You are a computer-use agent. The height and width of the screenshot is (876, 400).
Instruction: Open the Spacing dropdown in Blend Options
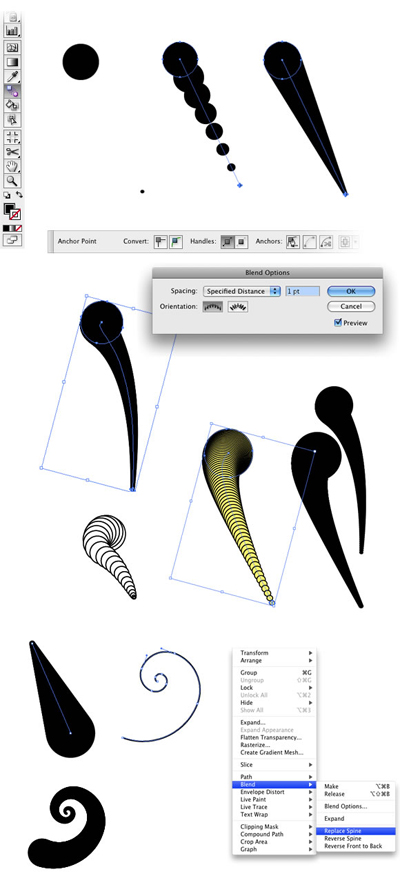241,291
